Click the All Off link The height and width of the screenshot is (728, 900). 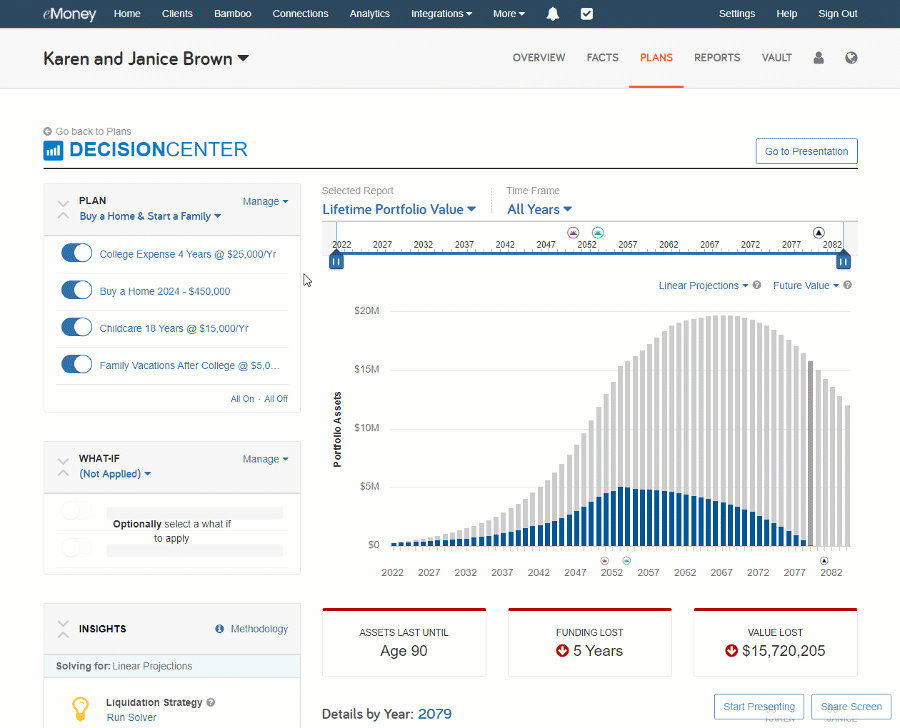pyautogui.click(x=276, y=399)
